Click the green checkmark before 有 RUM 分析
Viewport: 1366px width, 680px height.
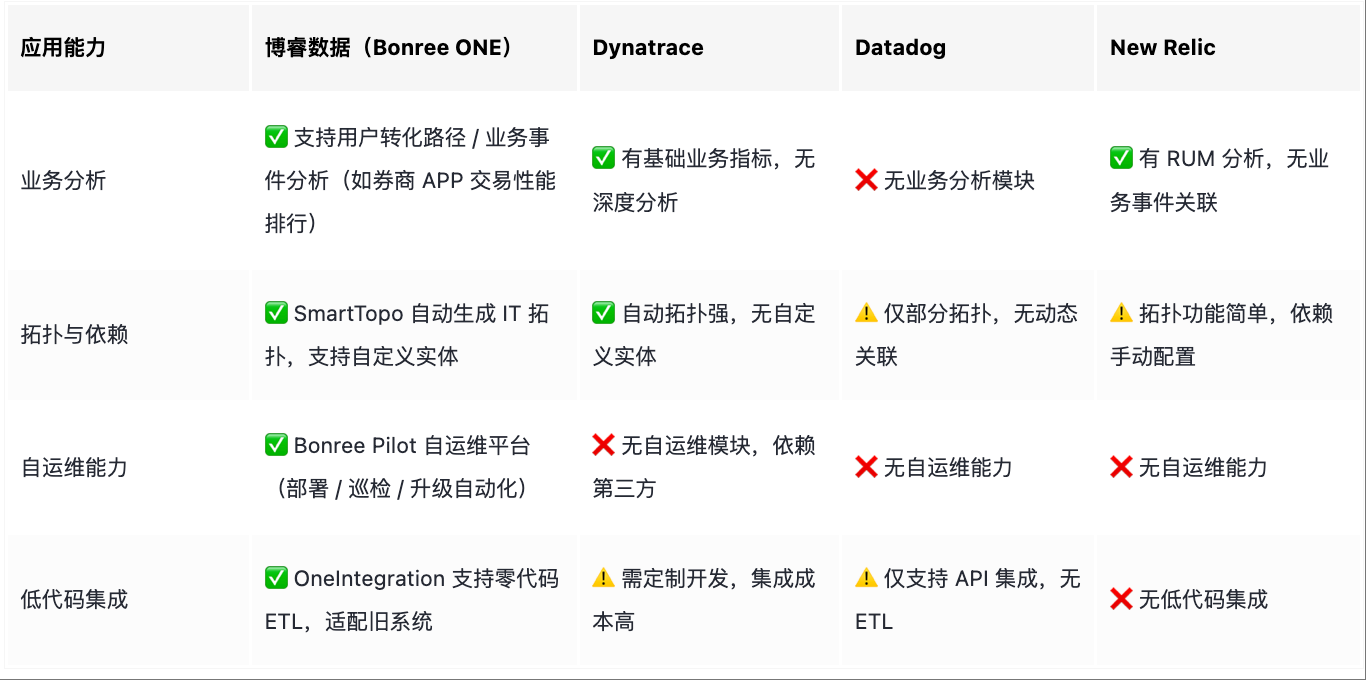point(1121,158)
